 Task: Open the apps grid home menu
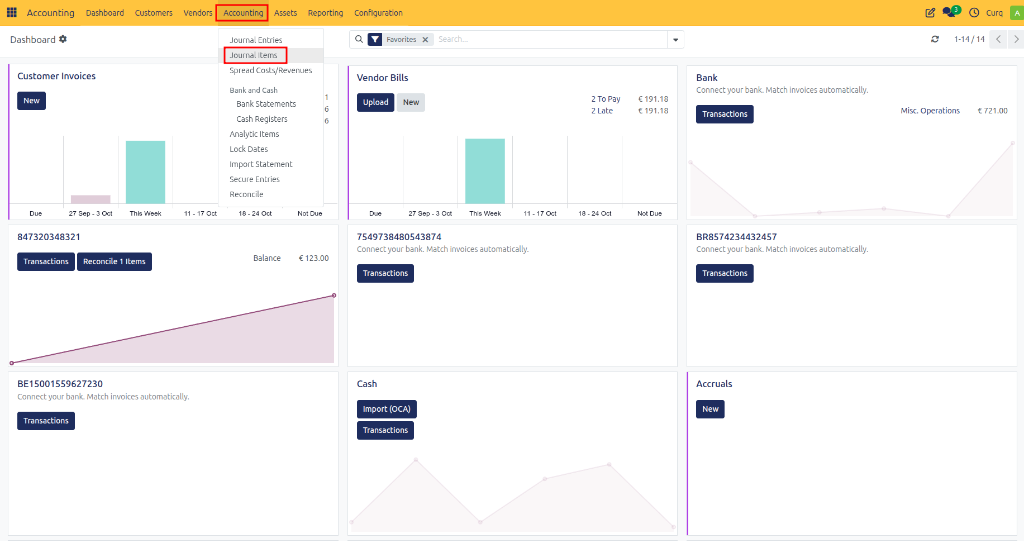12,12
